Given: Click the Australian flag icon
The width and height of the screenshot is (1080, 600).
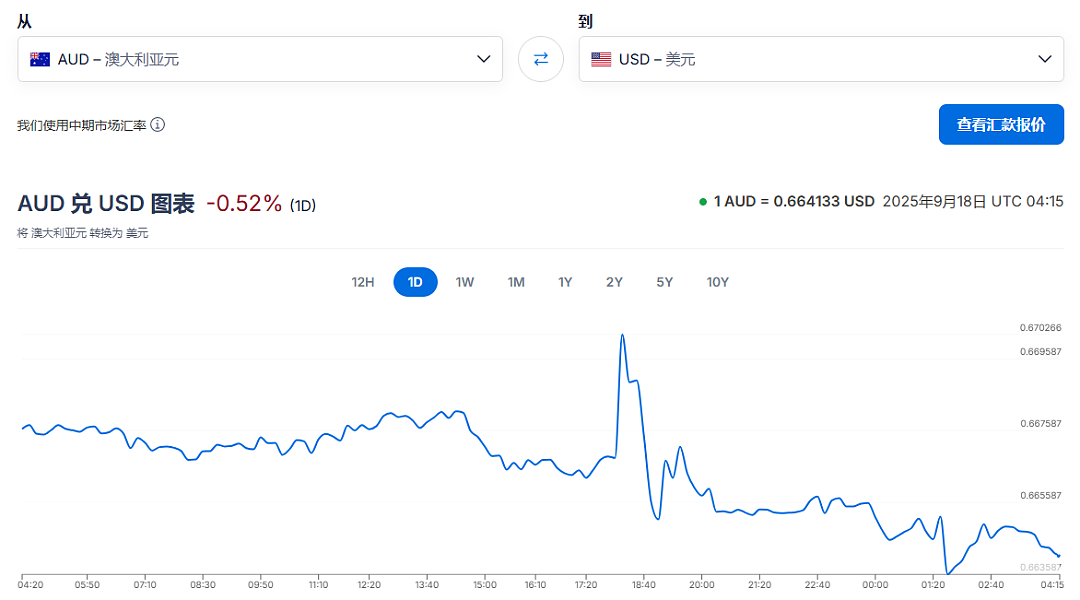Looking at the screenshot, I should click(40, 59).
